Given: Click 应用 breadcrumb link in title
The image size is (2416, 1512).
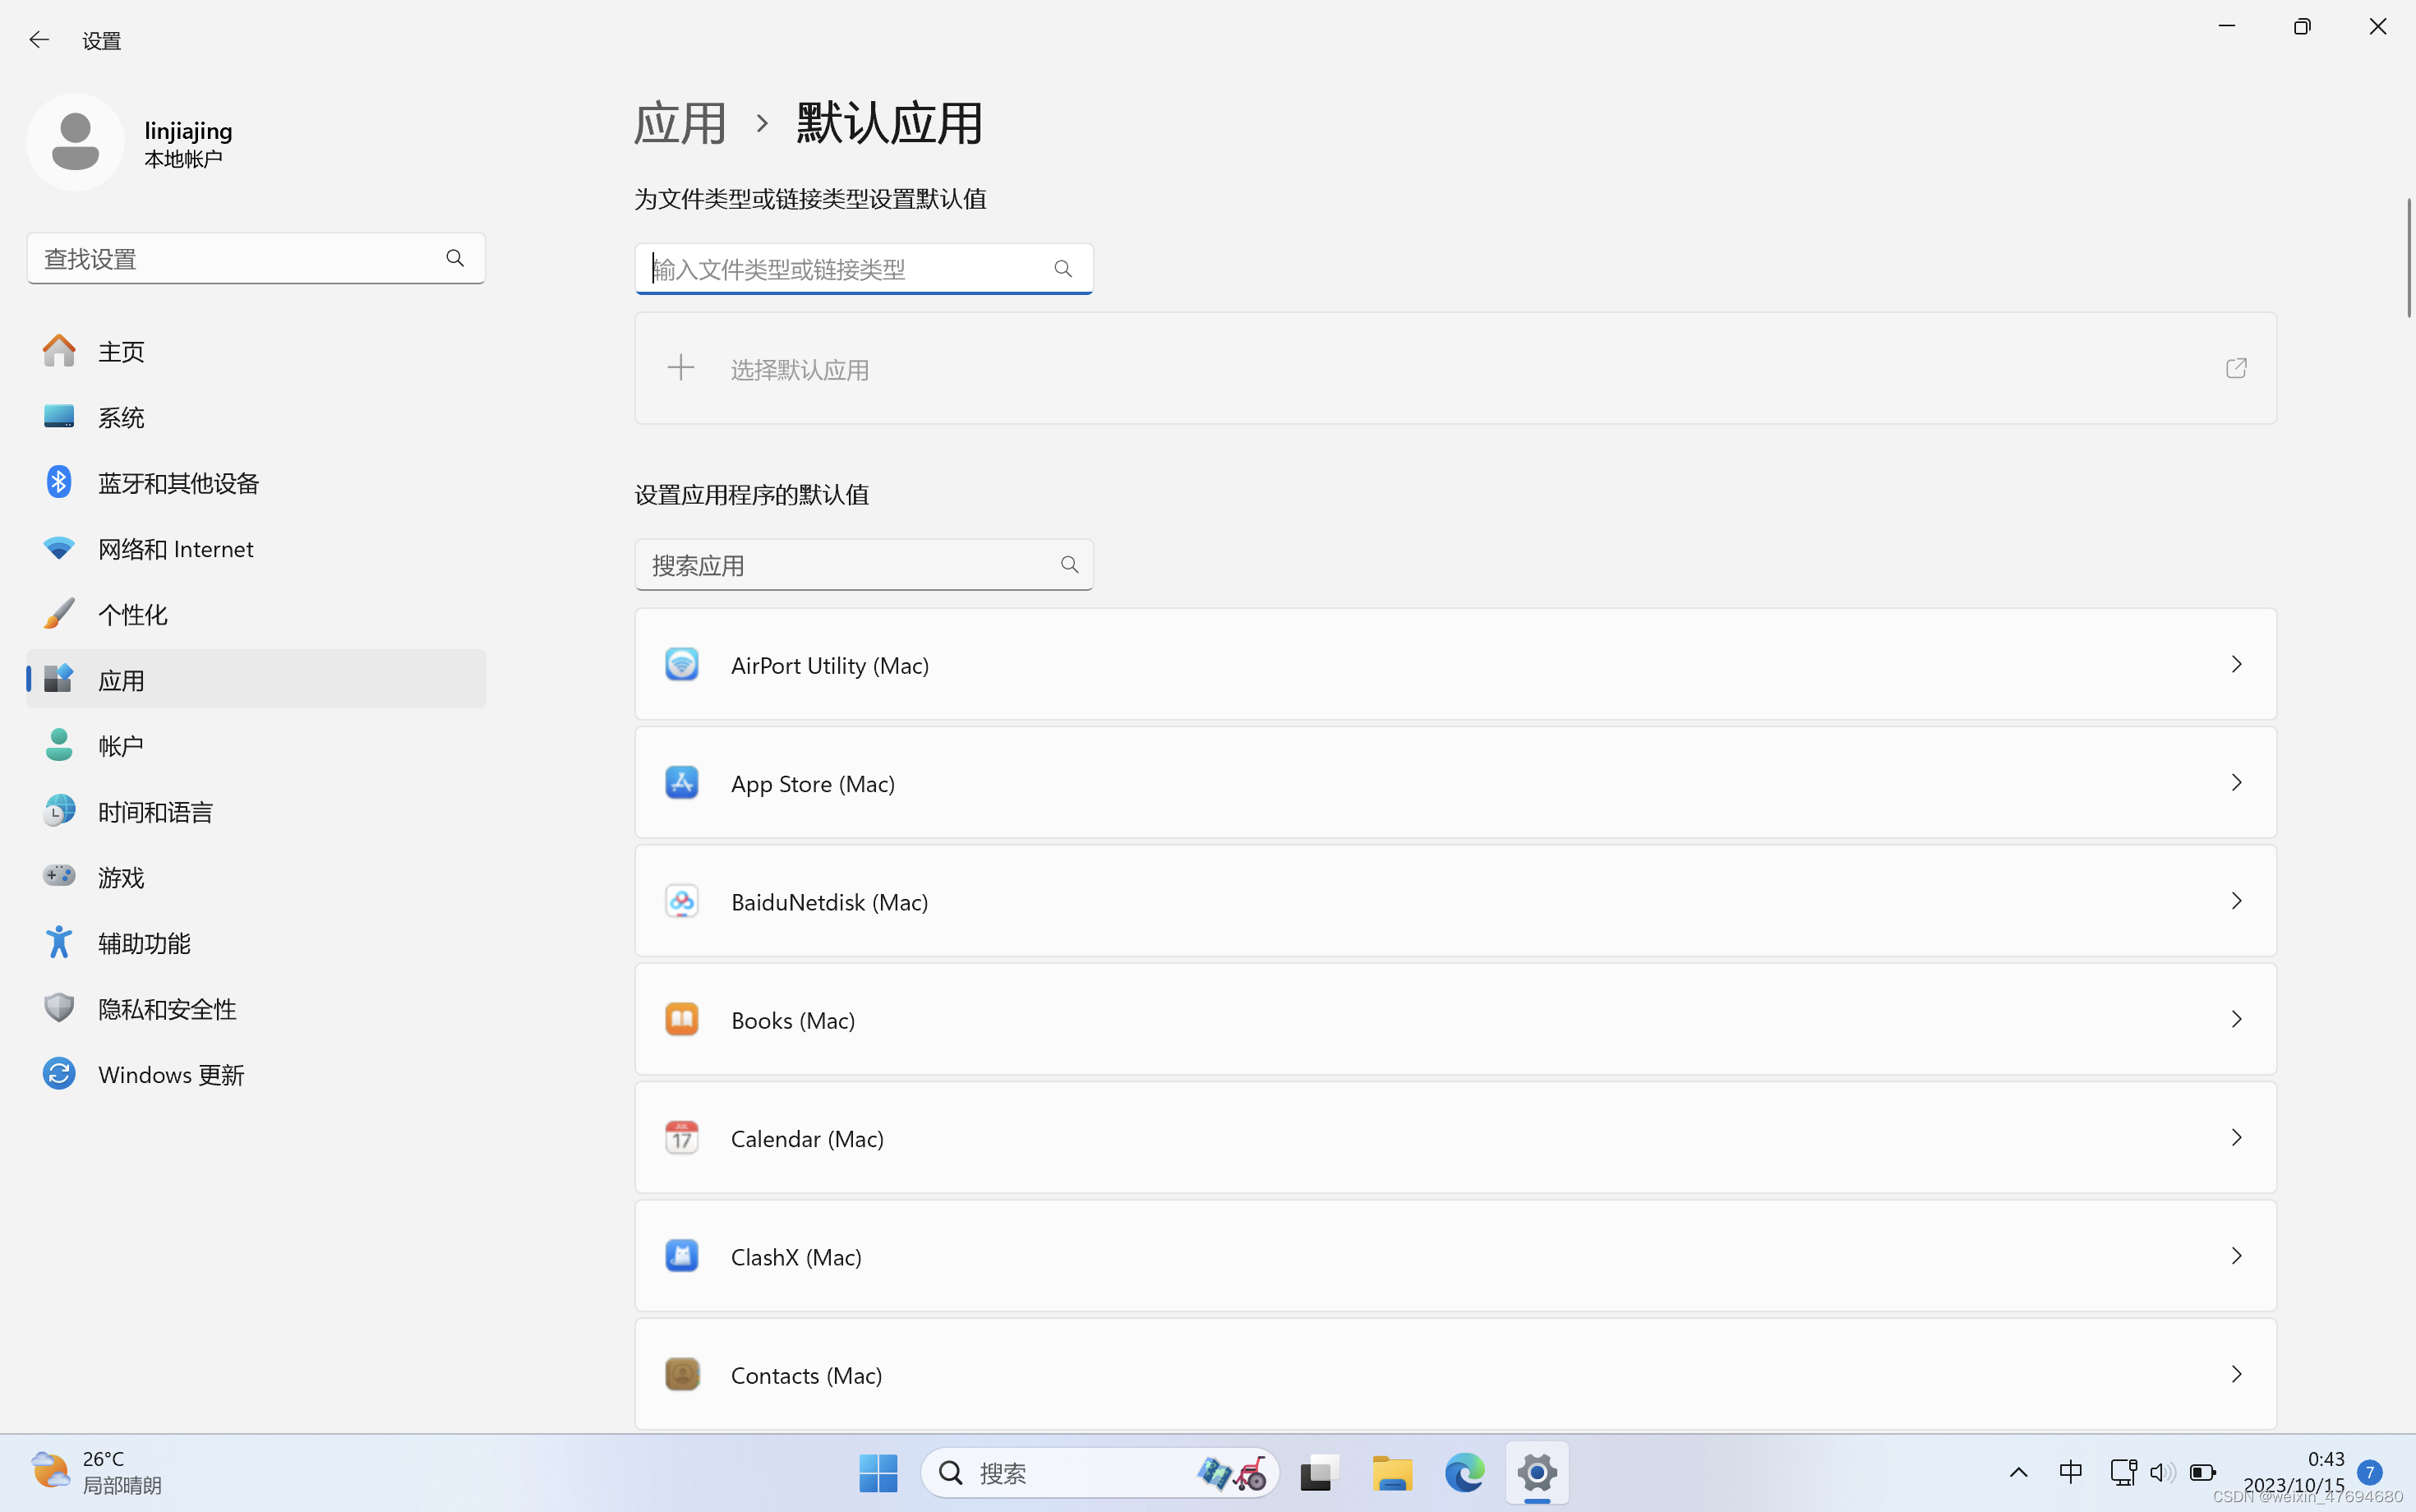Looking at the screenshot, I should 680,124.
